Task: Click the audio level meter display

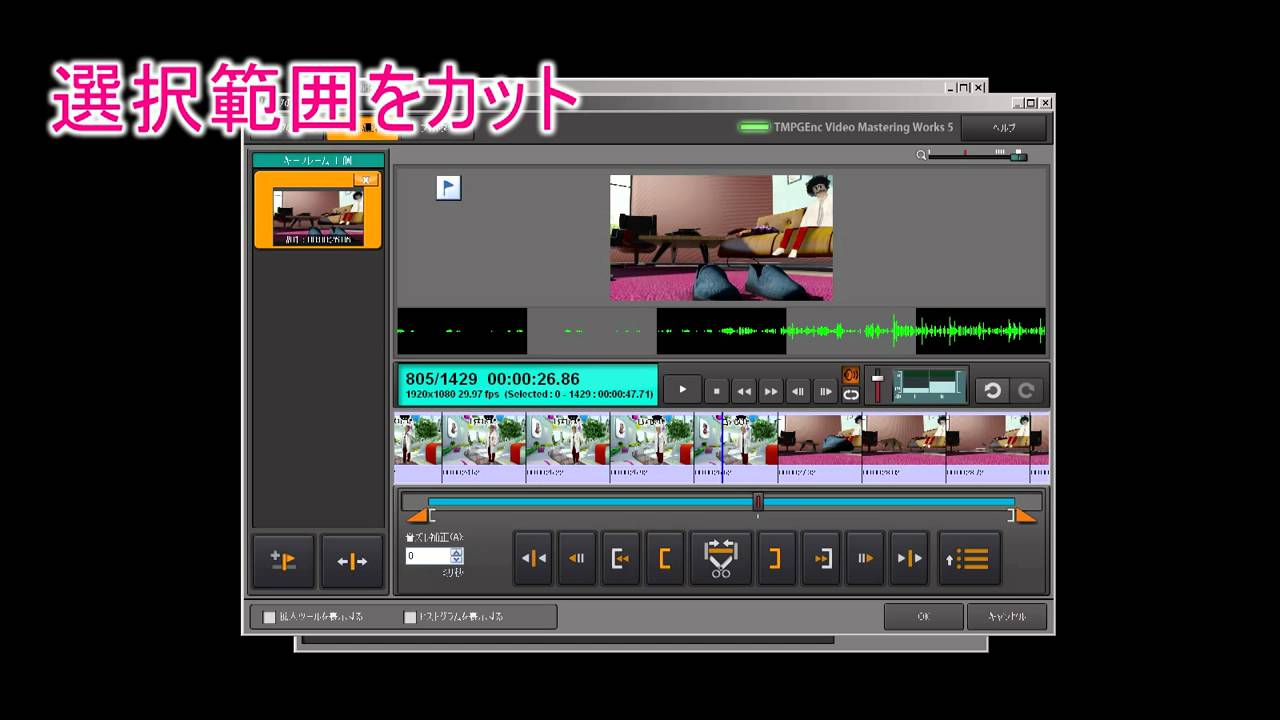Action: pyautogui.click(x=929, y=385)
